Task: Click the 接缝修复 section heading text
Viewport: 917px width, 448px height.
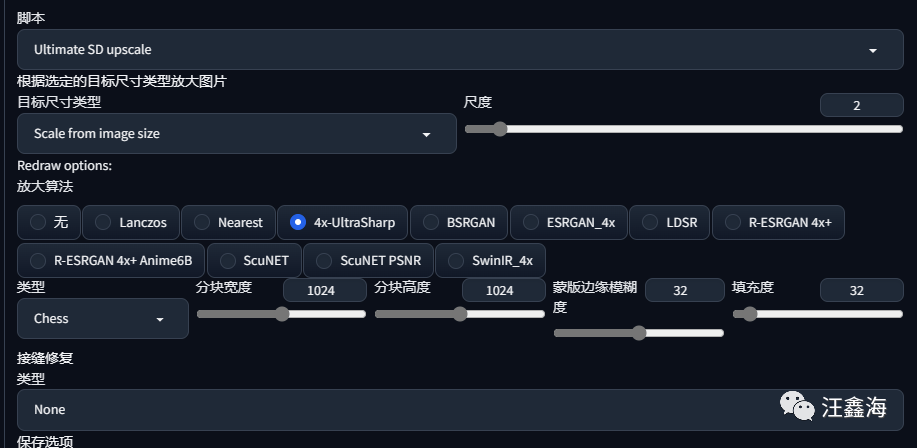Action: tap(45, 358)
